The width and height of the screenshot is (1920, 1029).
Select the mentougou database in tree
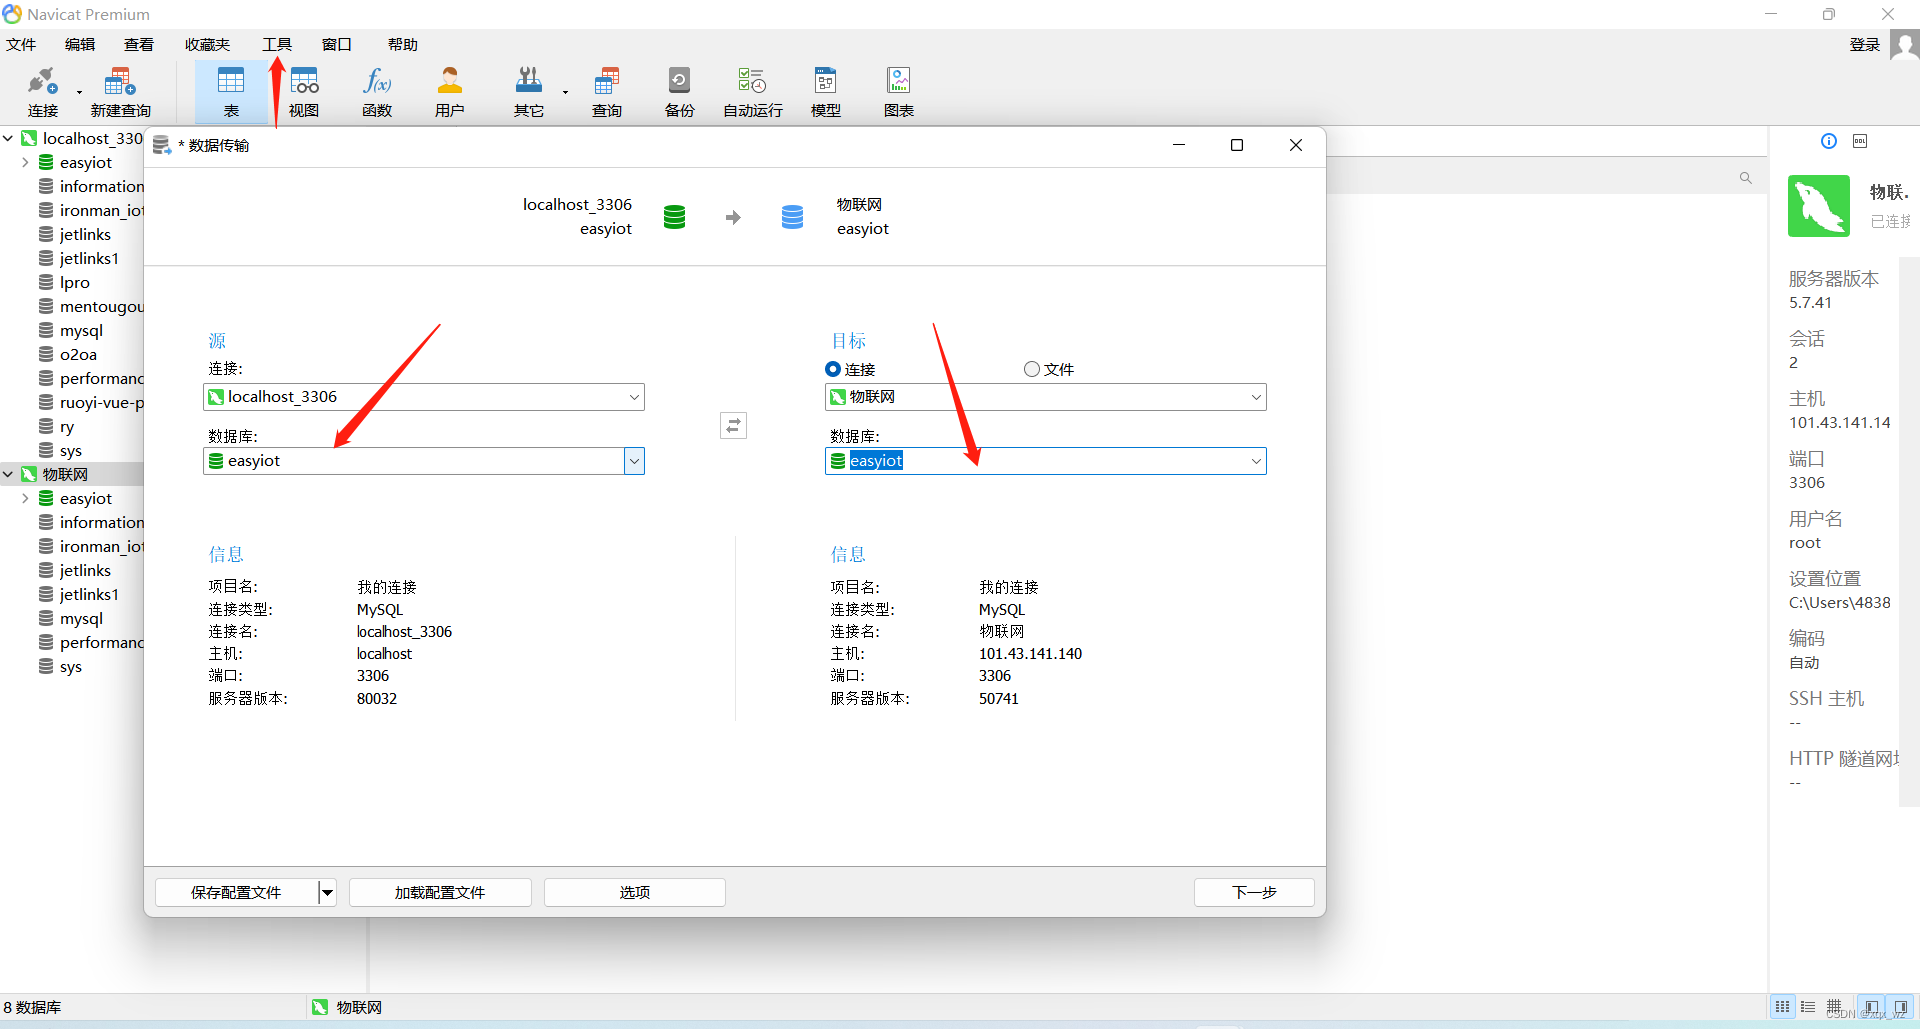tap(100, 306)
